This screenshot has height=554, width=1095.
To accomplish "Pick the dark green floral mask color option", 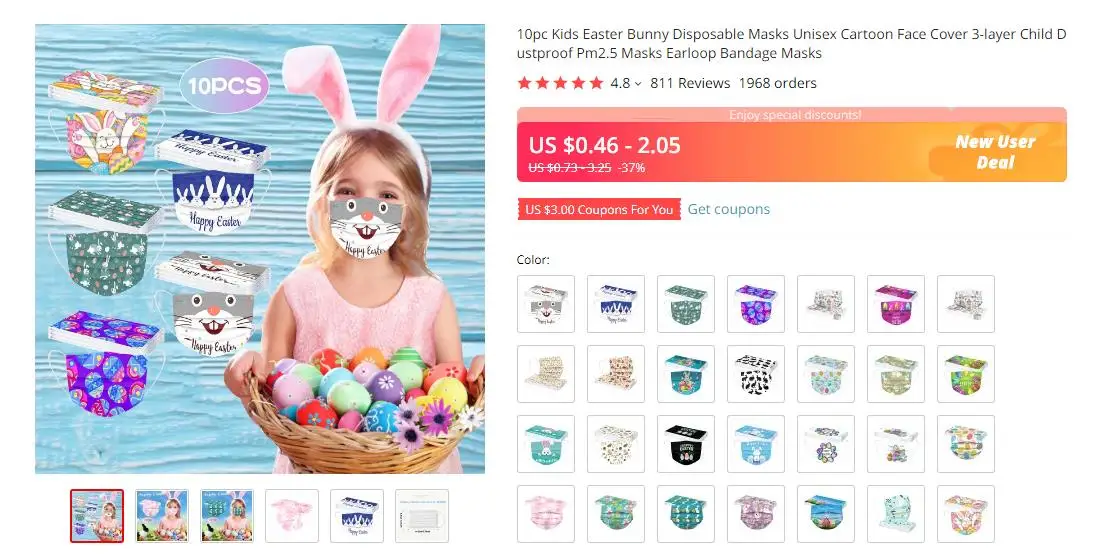I will point(686,304).
